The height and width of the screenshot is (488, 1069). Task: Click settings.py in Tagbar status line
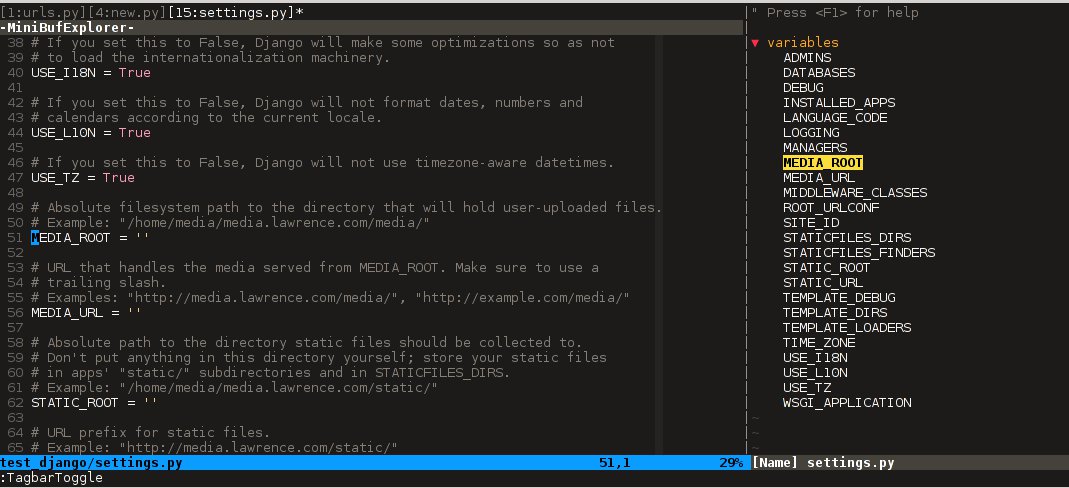pyautogui.click(x=851, y=463)
